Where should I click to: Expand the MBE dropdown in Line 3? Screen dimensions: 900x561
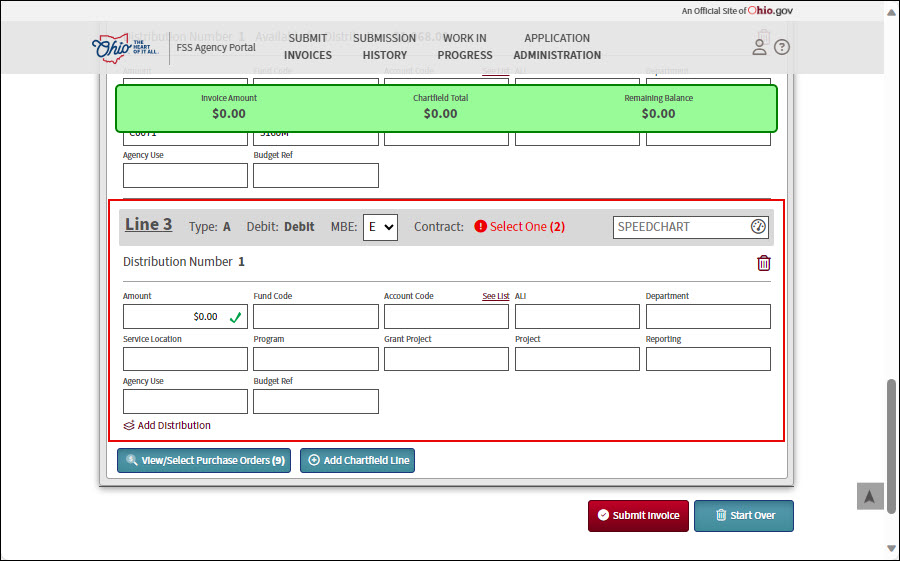380,227
